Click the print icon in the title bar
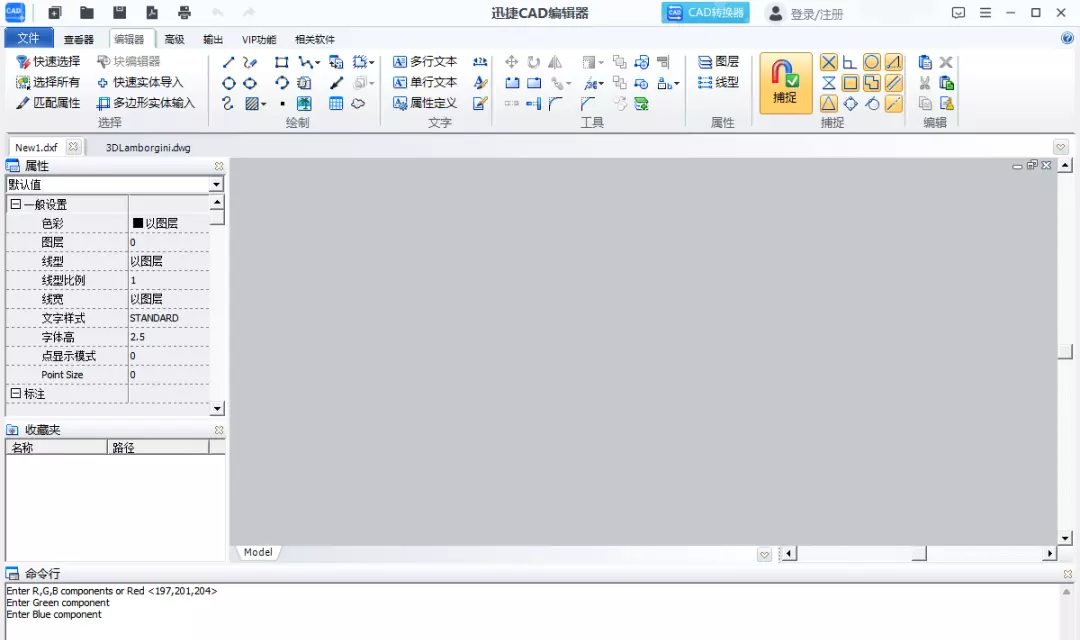Screen dimensions: 1080x640 click(x=184, y=13)
